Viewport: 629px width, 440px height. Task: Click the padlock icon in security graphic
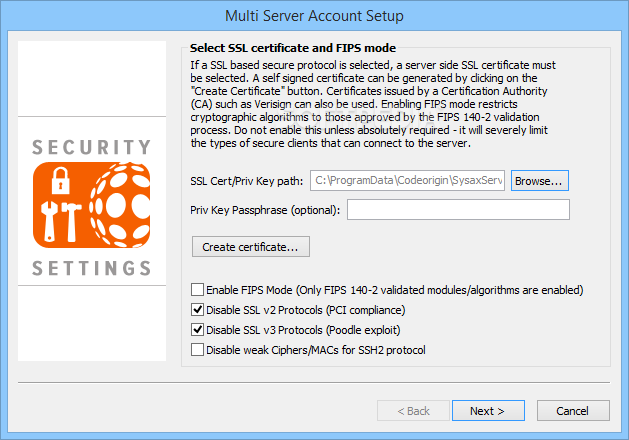pos(61,180)
